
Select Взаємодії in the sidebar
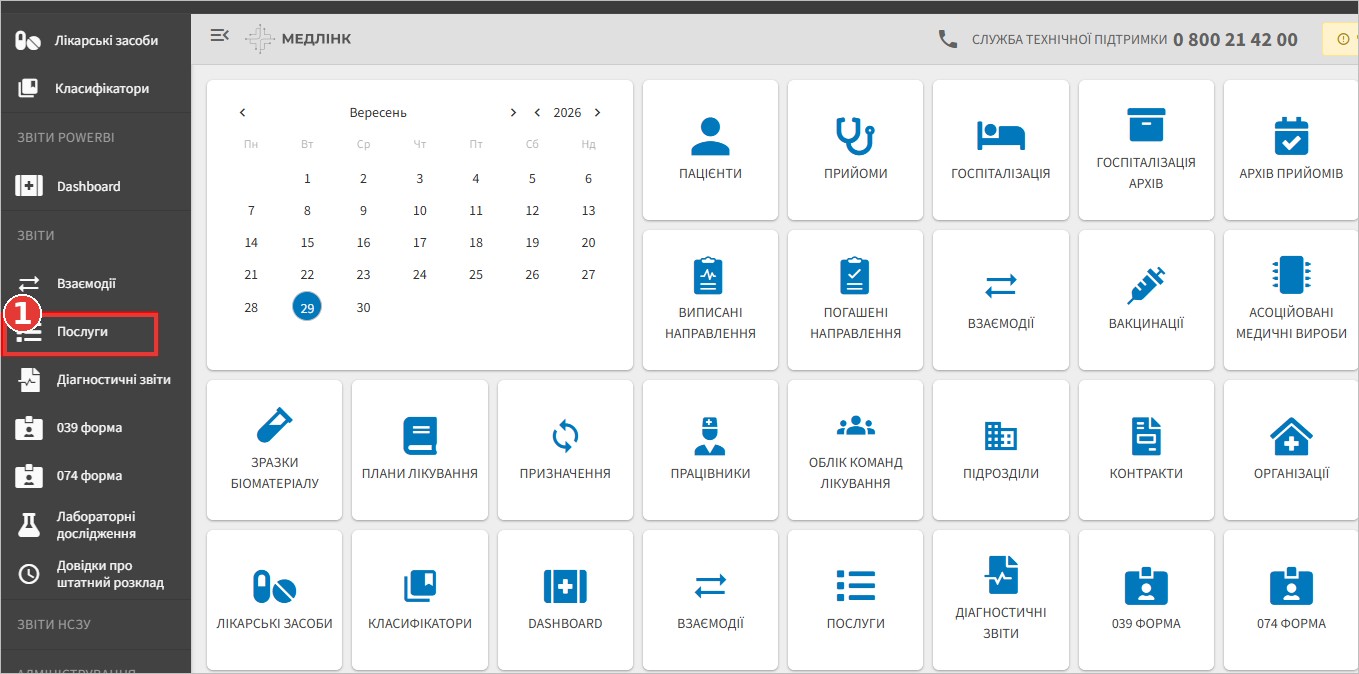[95, 283]
